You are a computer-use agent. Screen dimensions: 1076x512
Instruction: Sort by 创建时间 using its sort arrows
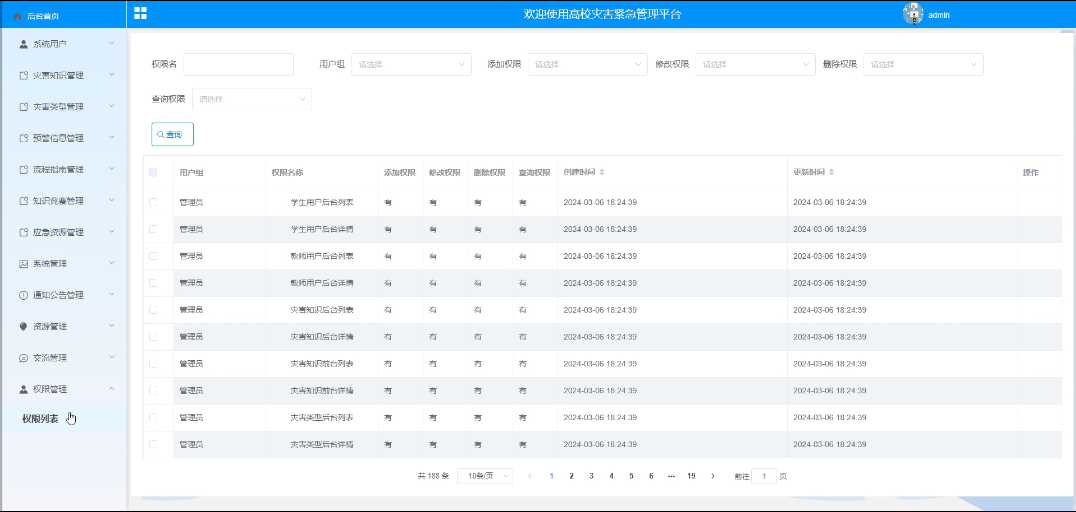[x=602, y=172]
